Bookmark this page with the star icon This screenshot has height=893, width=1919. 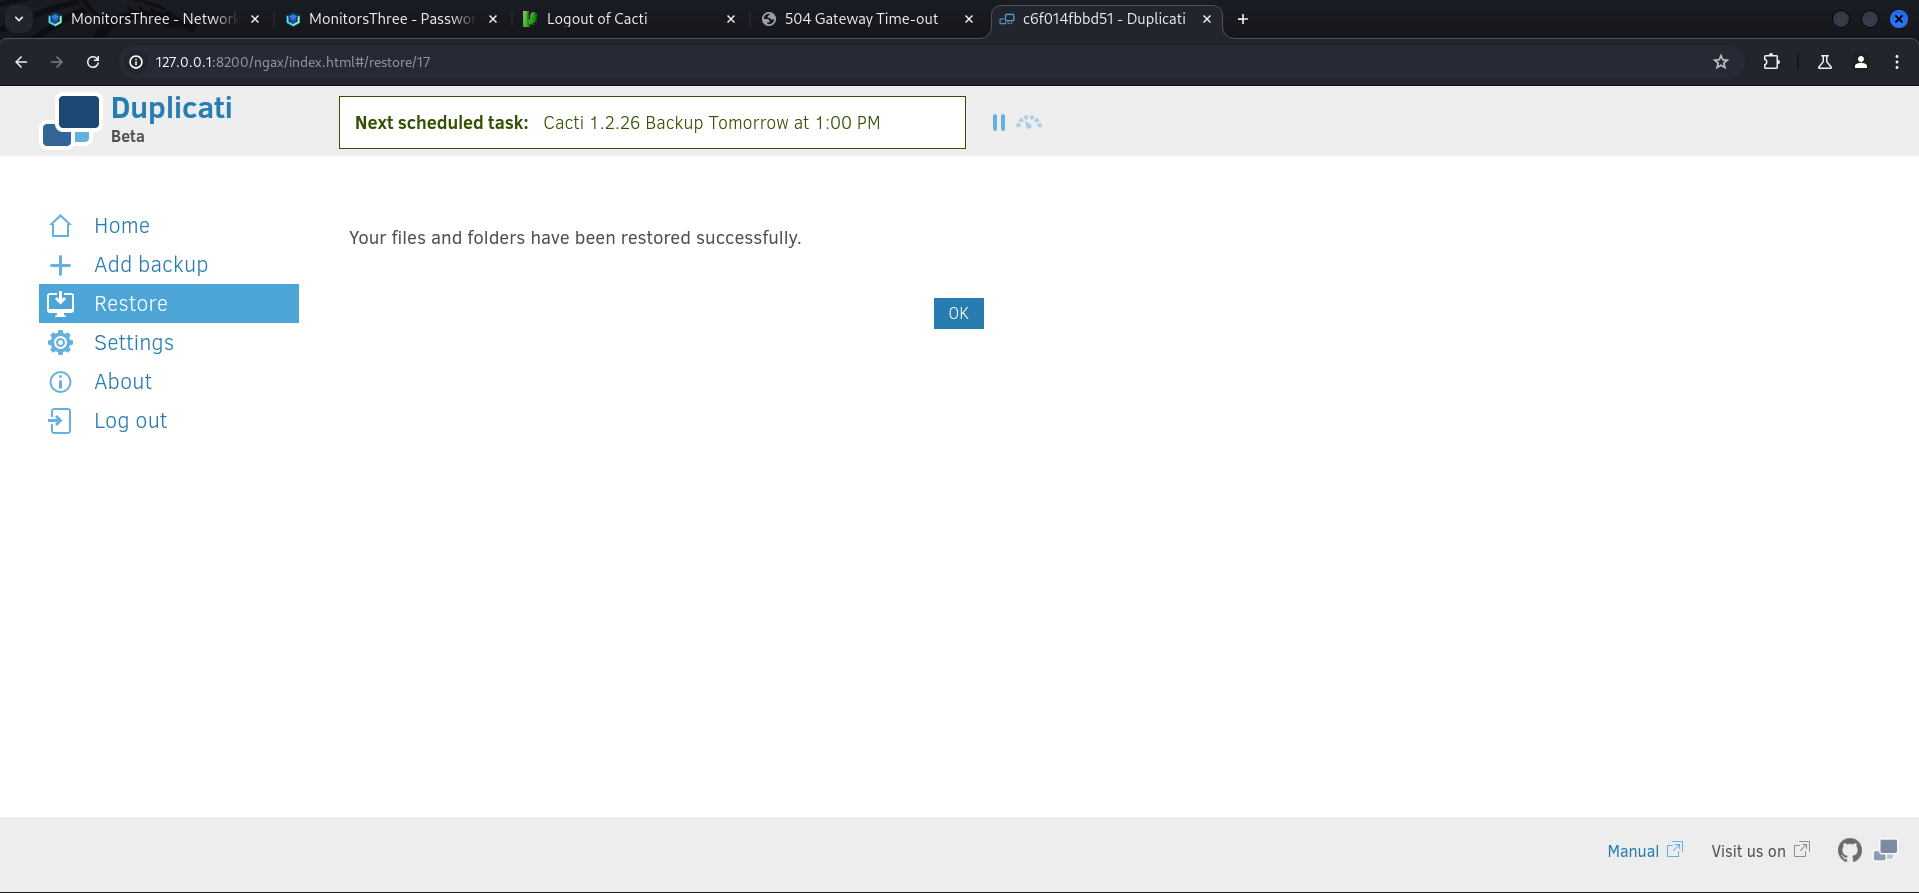pyautogui.click(x=1720, y=62)
